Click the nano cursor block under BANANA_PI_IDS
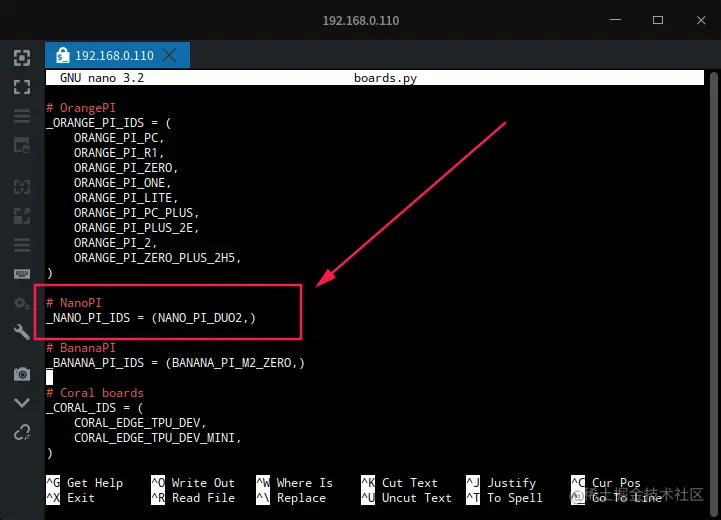Screen dimensions: 721x520 click(x=50, y=377)
